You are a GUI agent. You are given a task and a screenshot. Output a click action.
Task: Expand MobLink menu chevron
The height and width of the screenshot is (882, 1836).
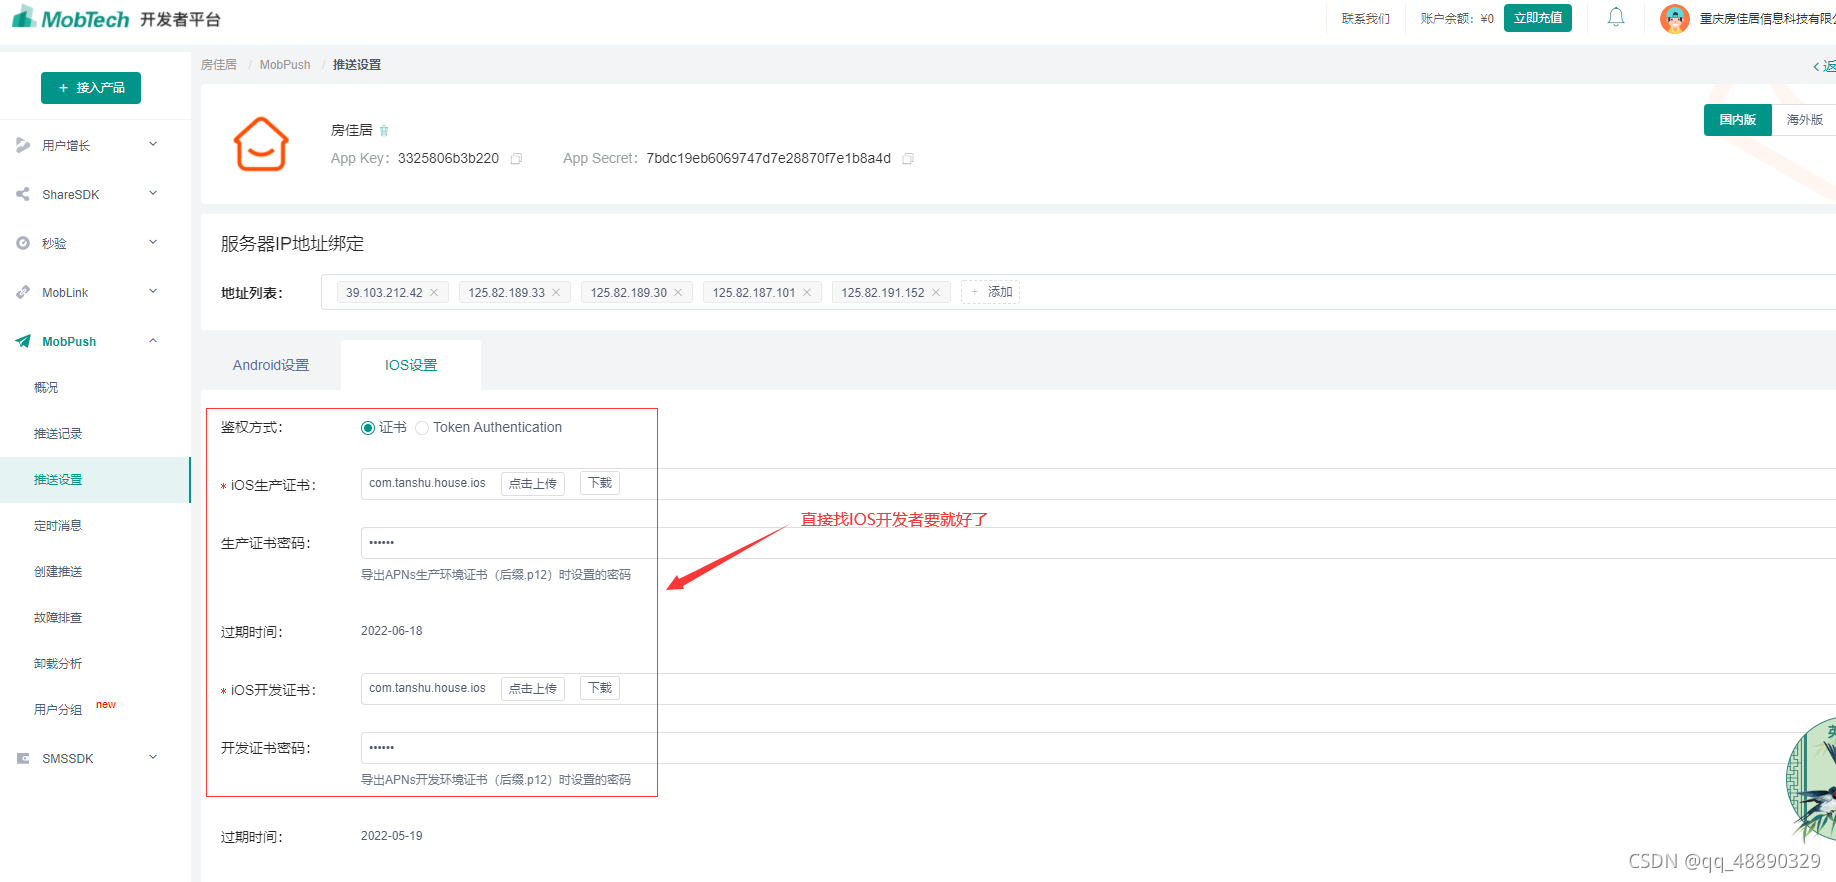(x=153, y=291)
